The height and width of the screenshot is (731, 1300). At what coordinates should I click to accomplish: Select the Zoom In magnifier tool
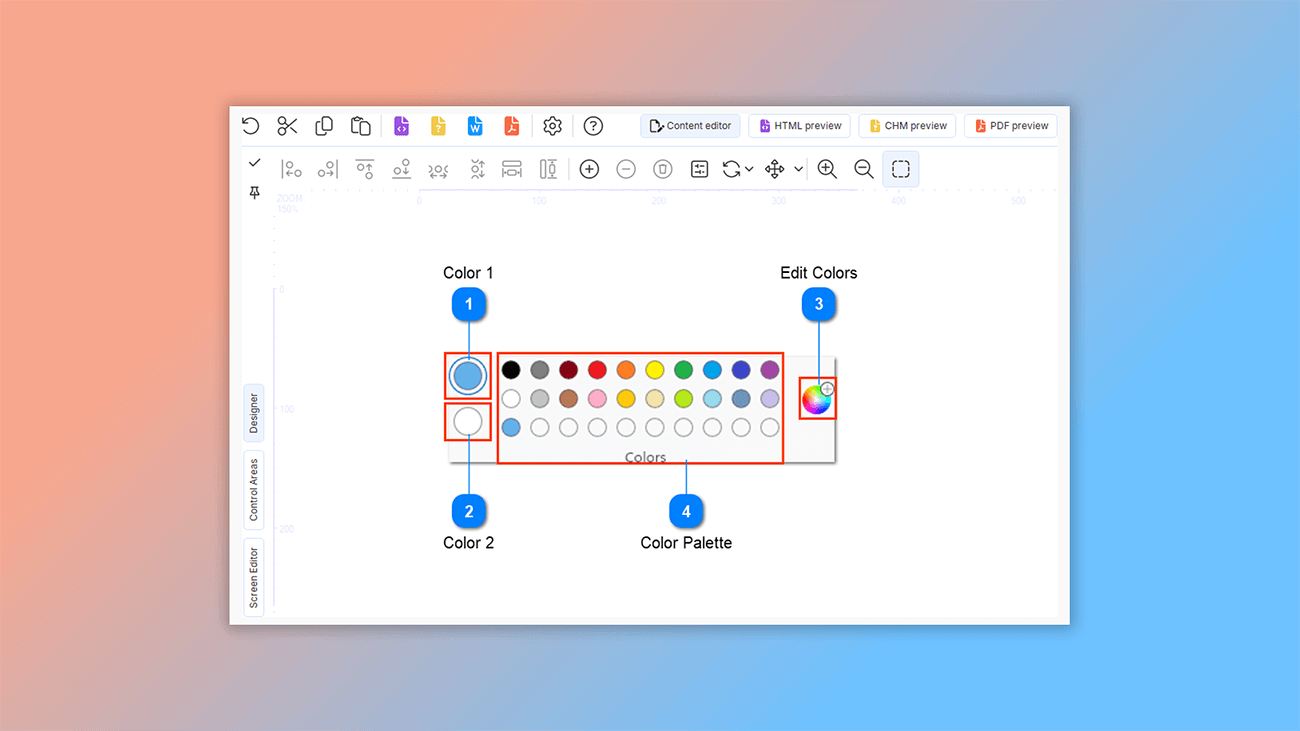827,169
